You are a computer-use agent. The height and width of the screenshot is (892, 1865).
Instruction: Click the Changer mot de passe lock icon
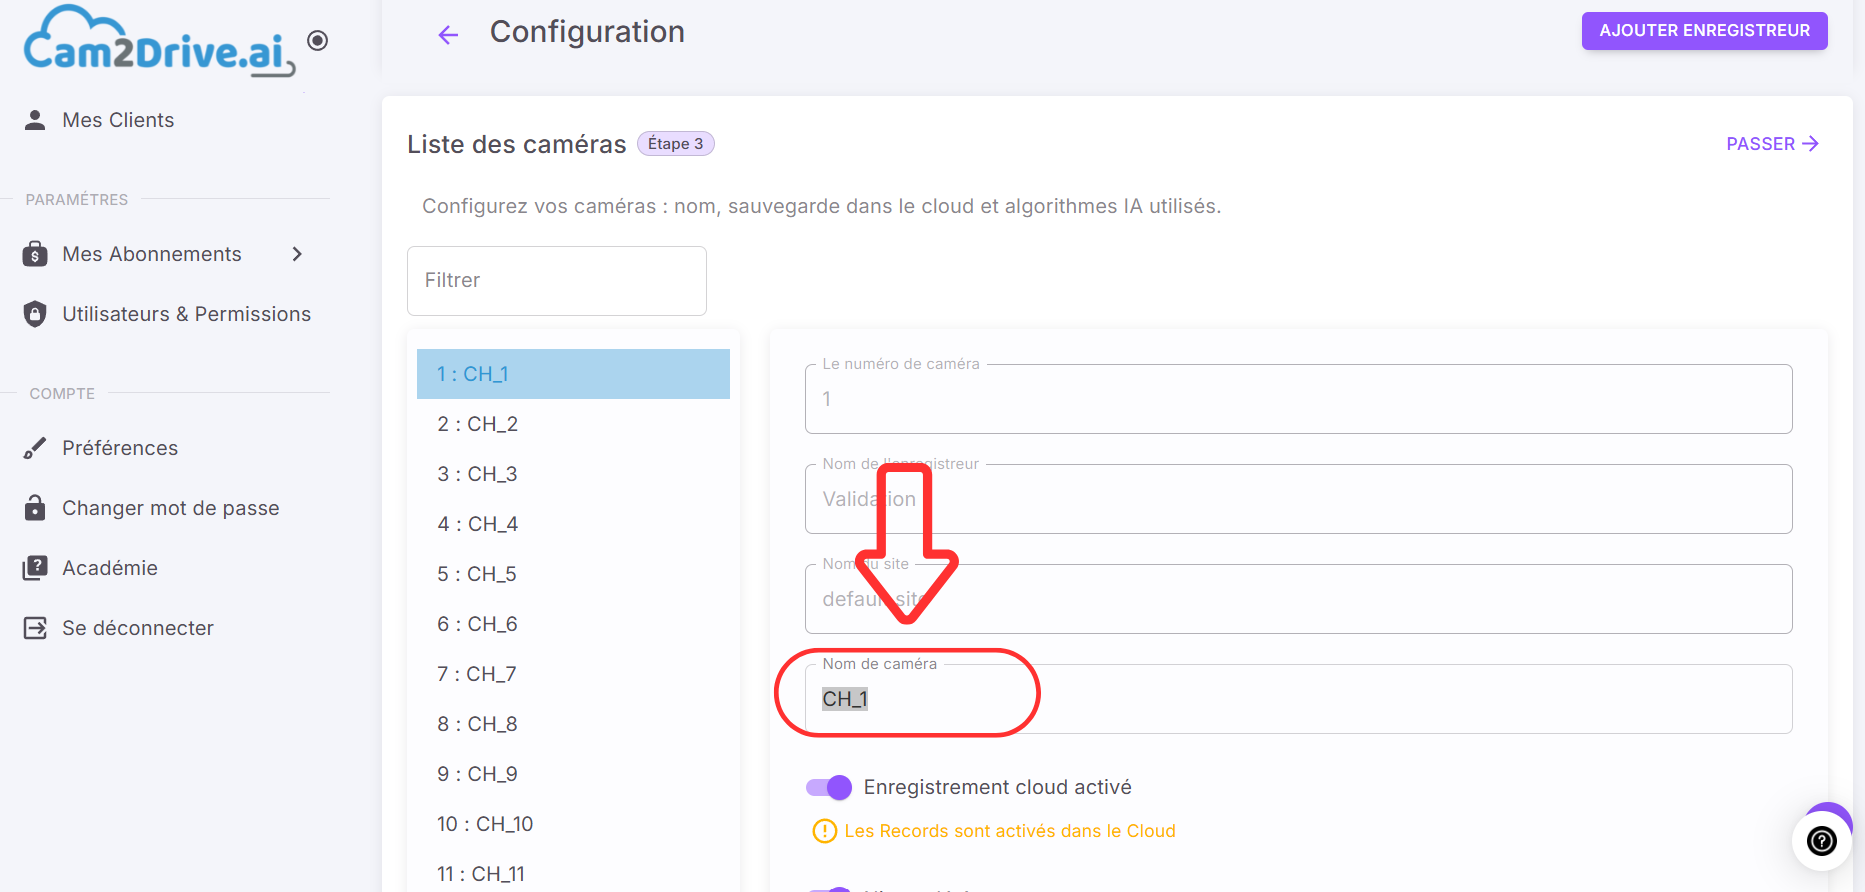[x=35, y=508]
